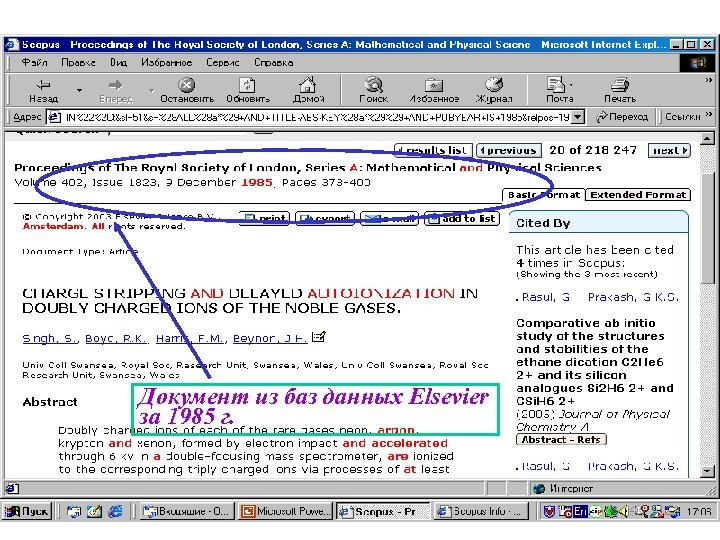Open the Справка menu
This screenshot has width=720, height=540.
click(274, 62)
